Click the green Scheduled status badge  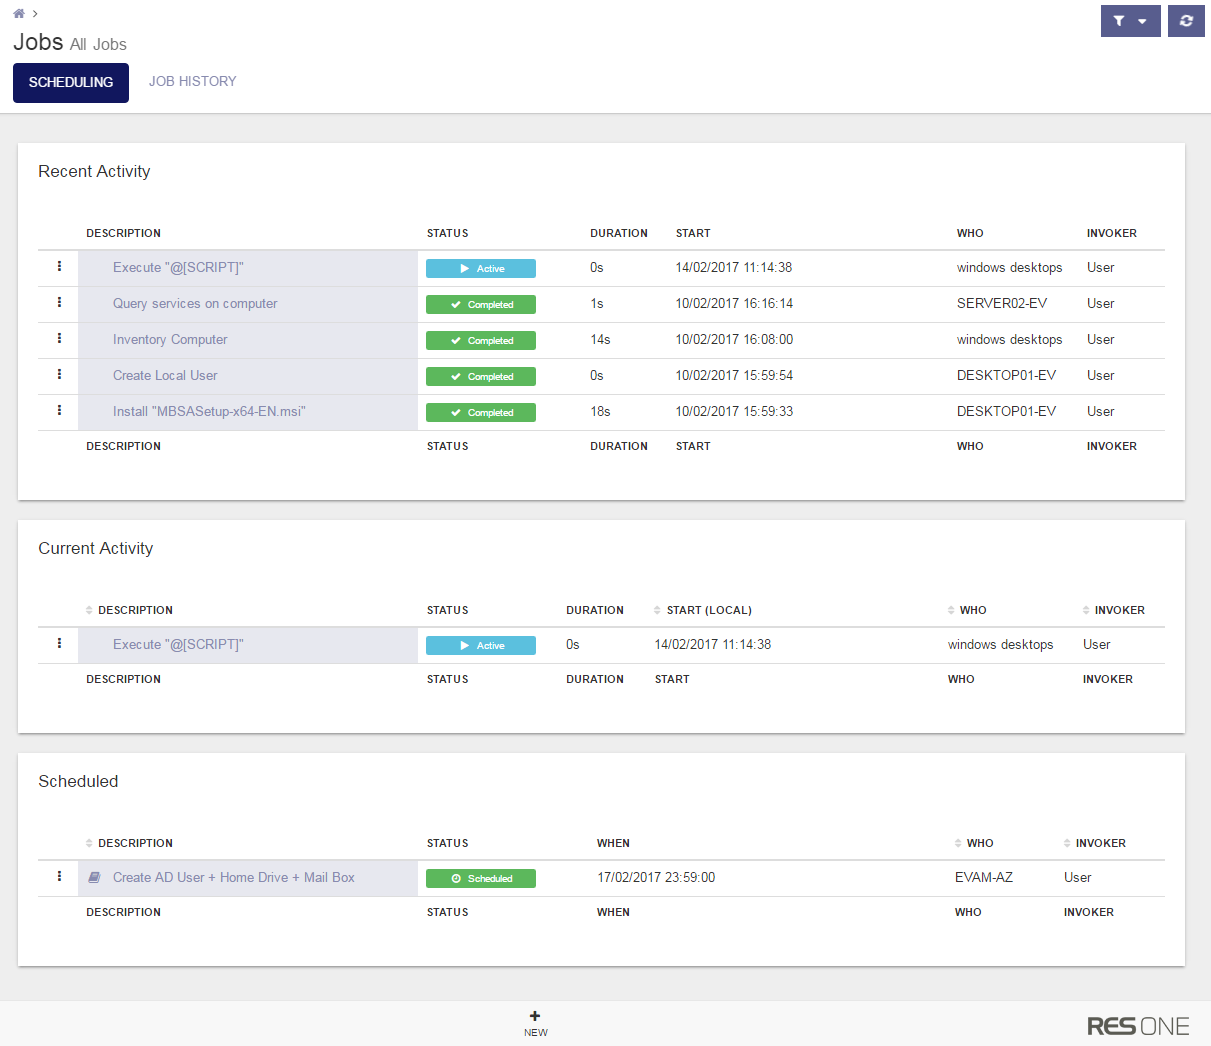(x=481, y=878)
